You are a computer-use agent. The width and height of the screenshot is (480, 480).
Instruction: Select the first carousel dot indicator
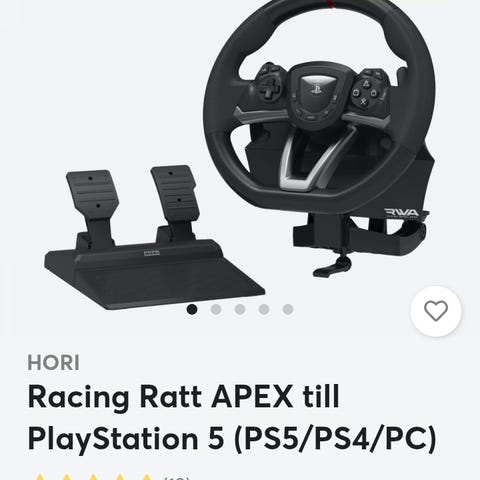click(192, 309)
